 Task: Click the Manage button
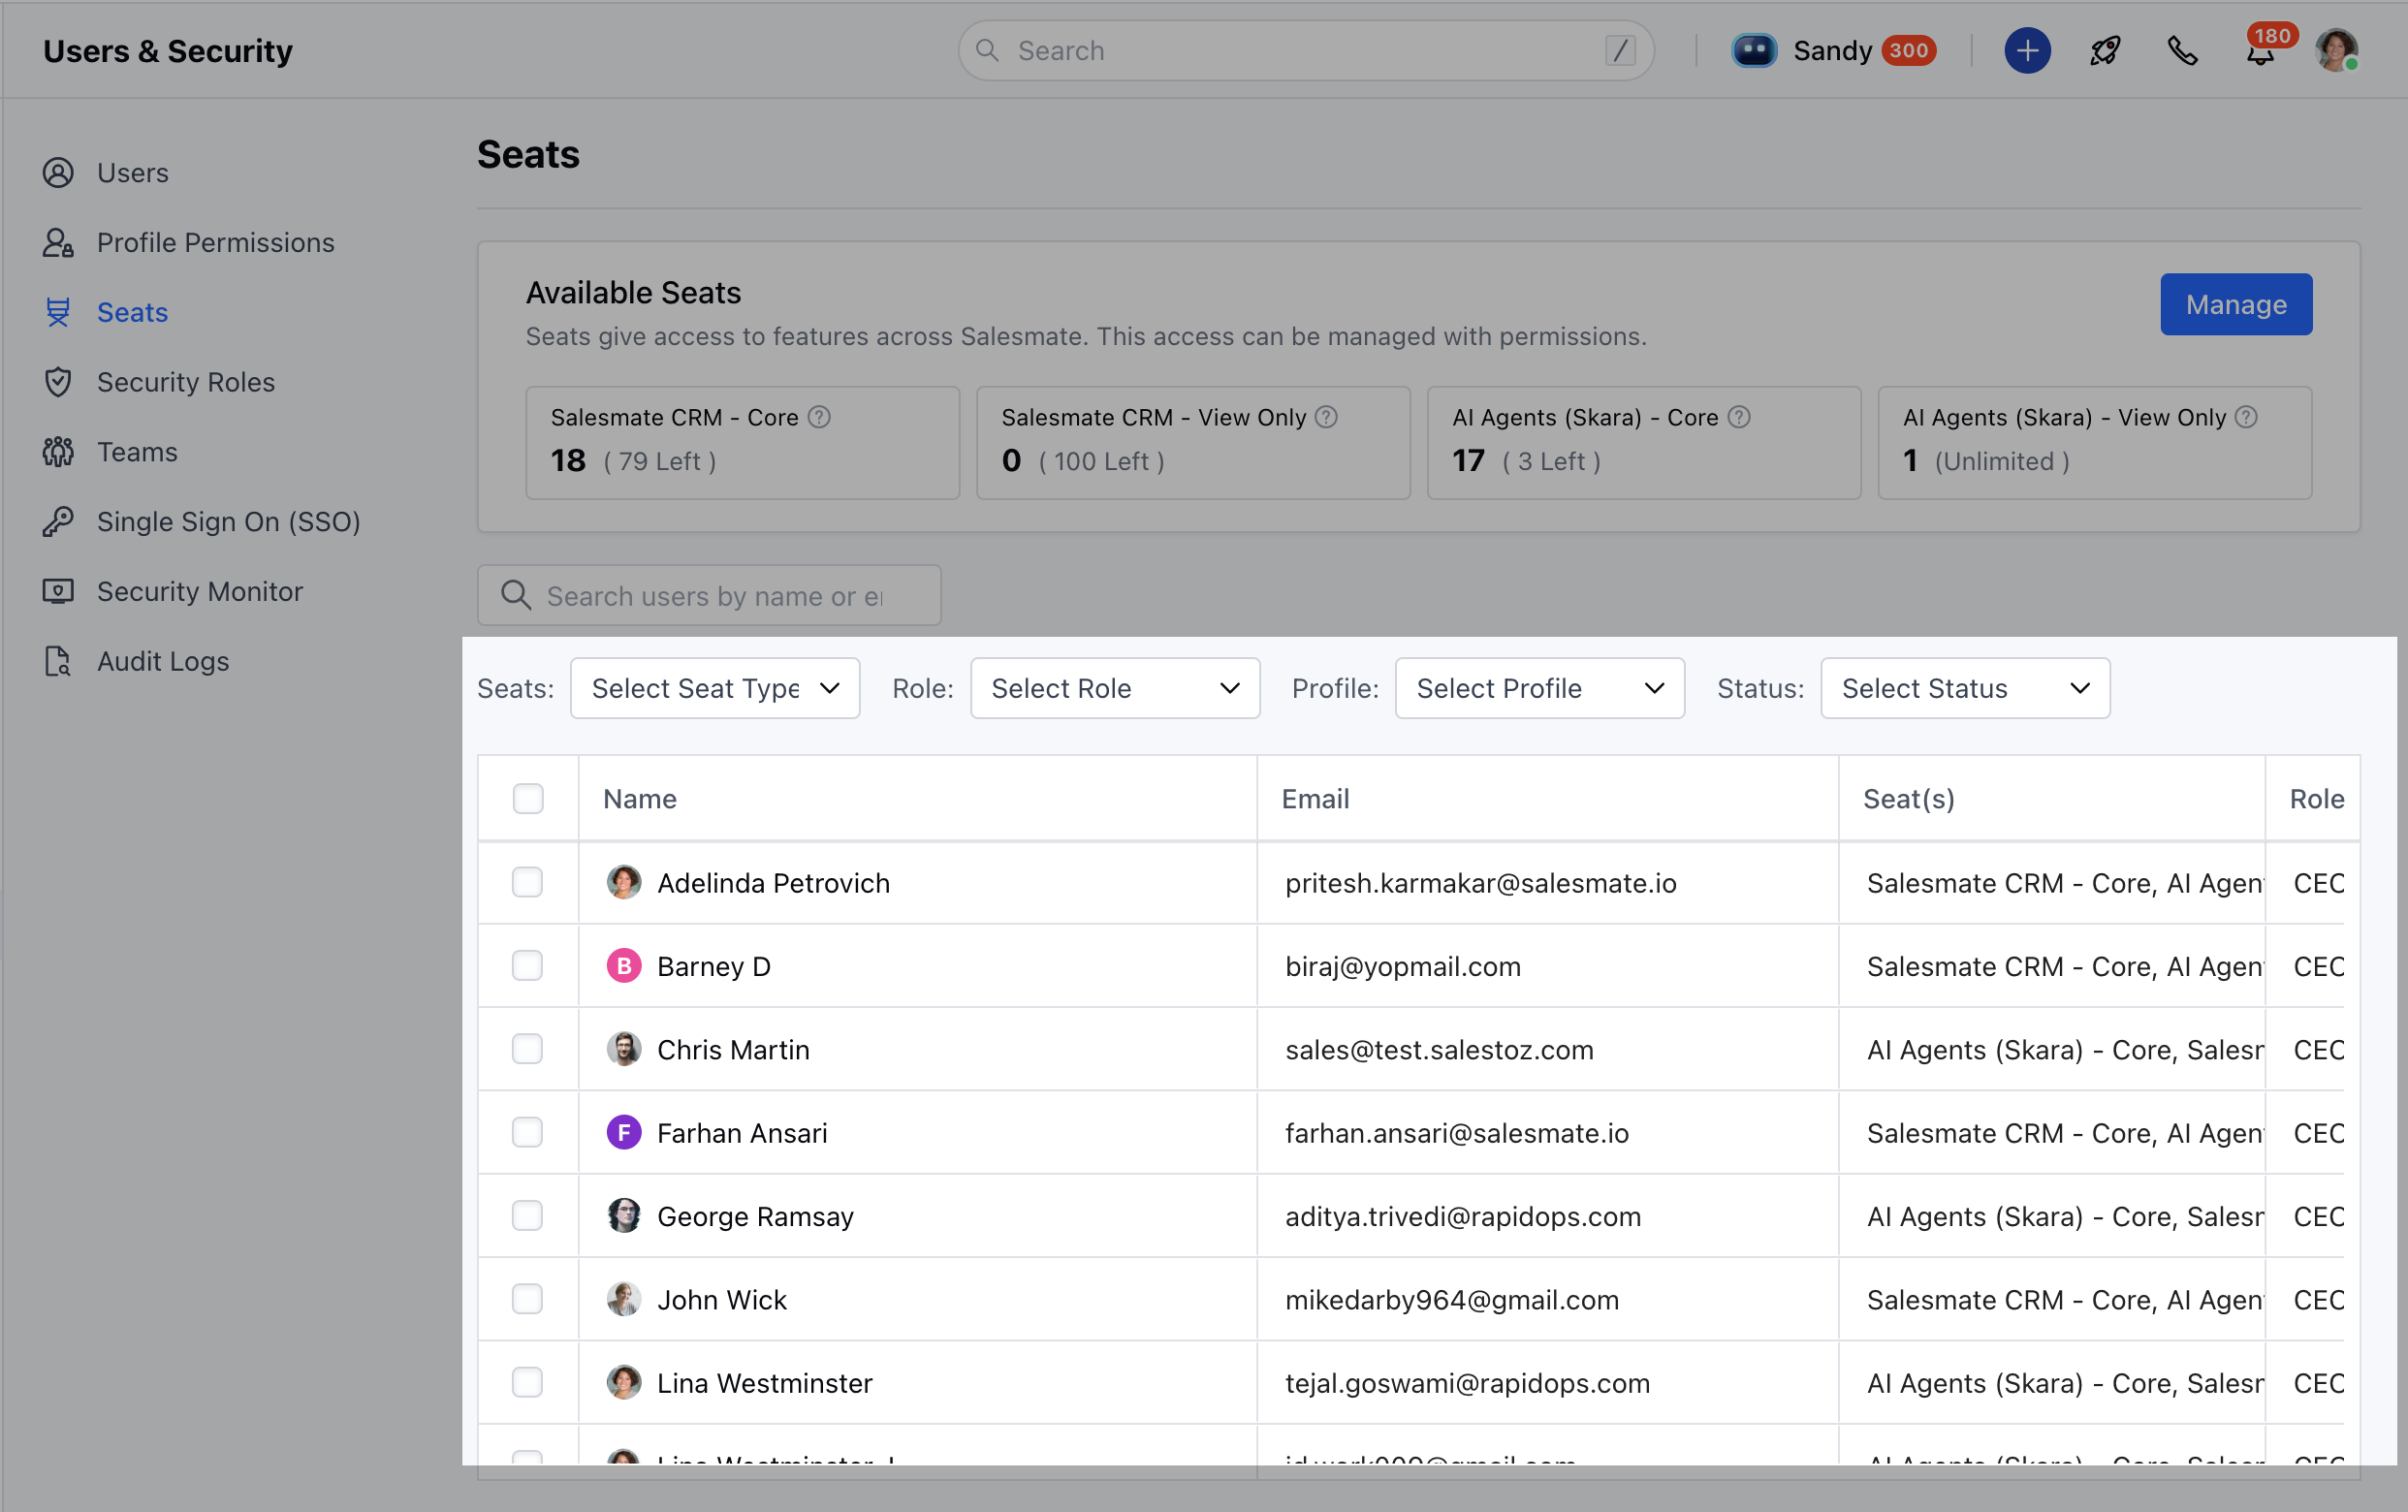point(2235,304)
